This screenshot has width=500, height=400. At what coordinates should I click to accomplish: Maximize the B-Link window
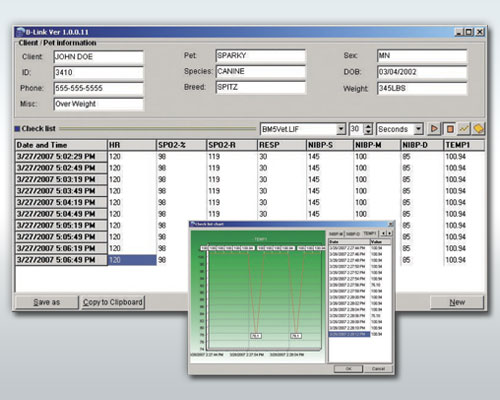(x=469, y=32)
